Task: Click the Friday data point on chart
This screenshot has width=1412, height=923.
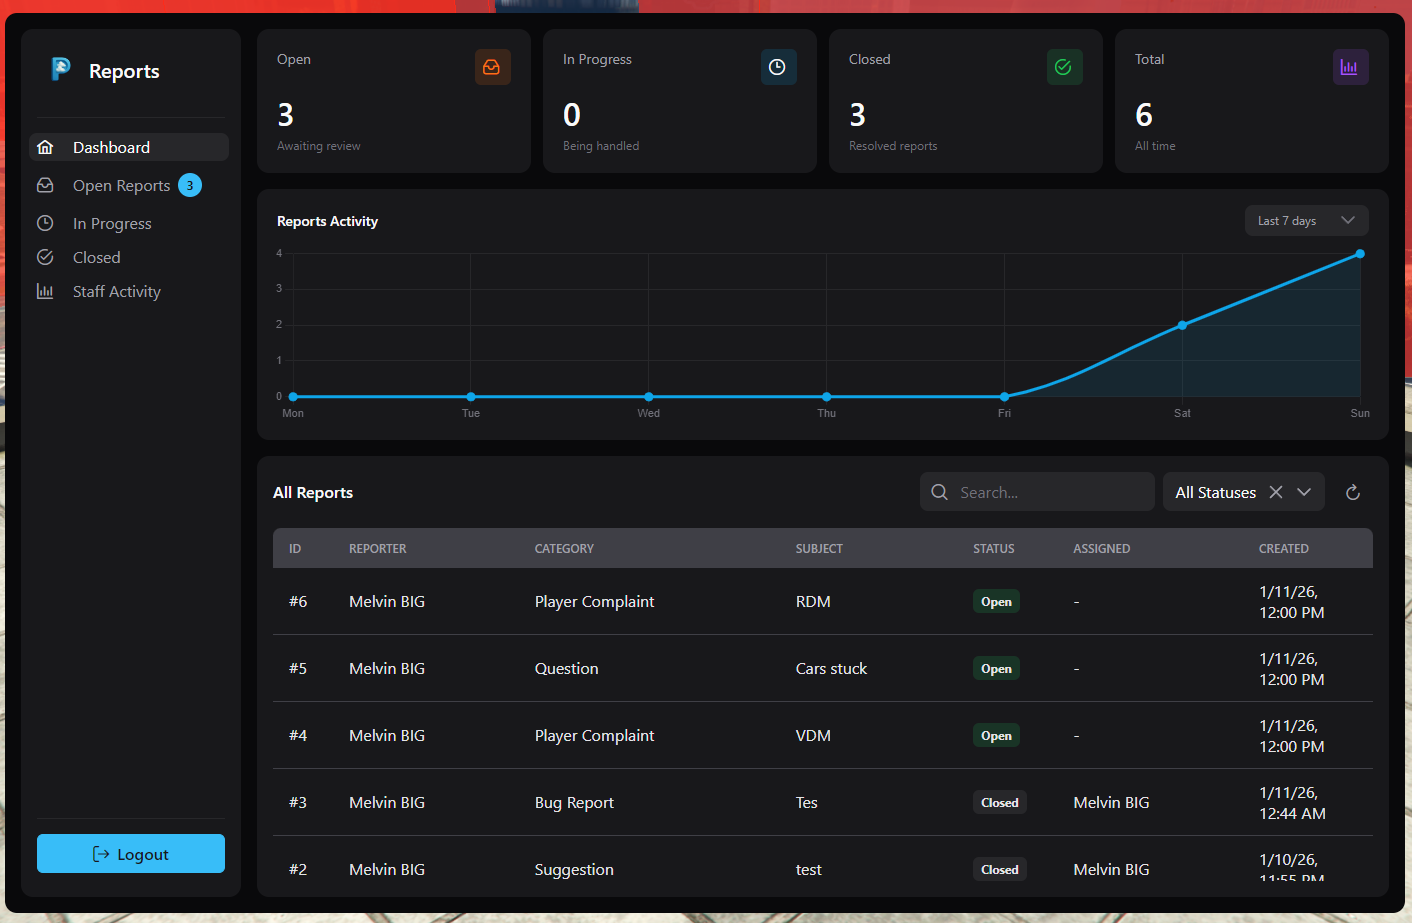Action: [1004, 397]
